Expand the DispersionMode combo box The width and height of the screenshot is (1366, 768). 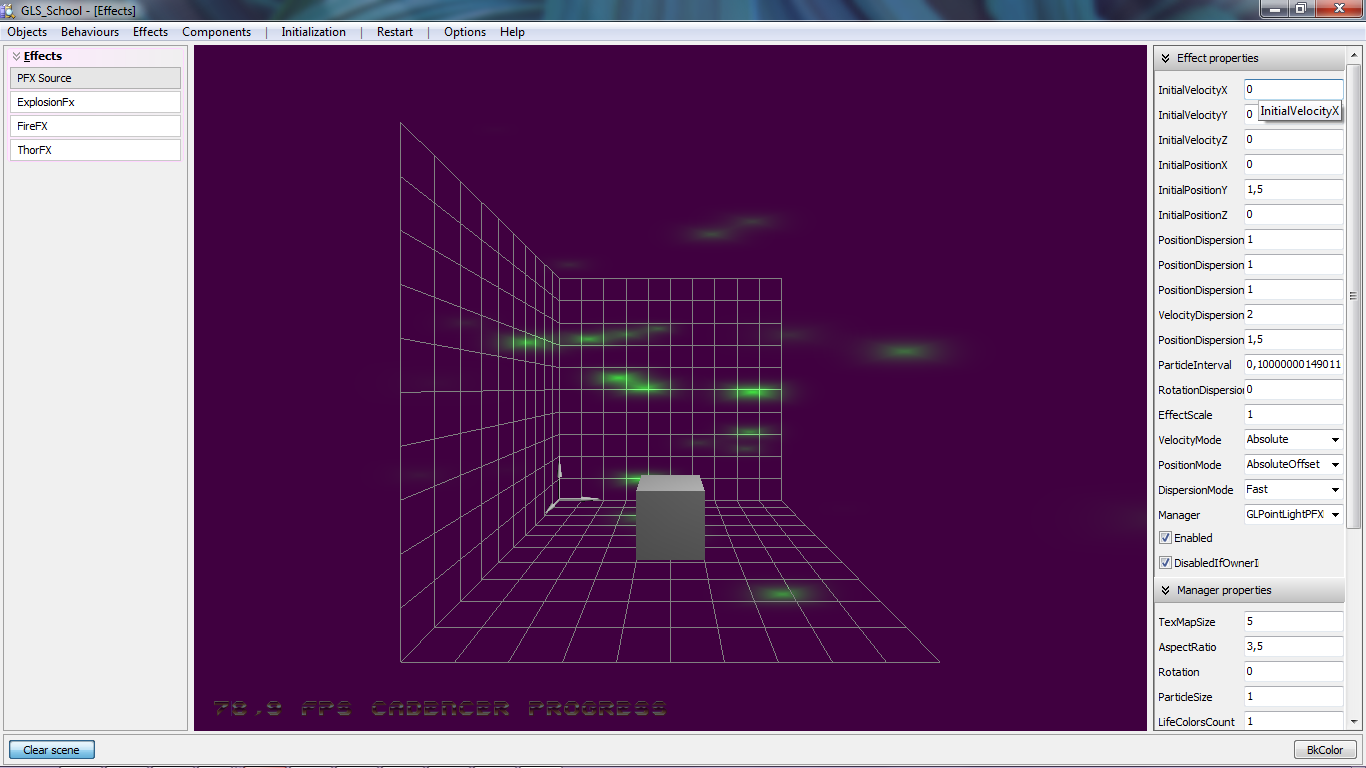pos(1335,490)
